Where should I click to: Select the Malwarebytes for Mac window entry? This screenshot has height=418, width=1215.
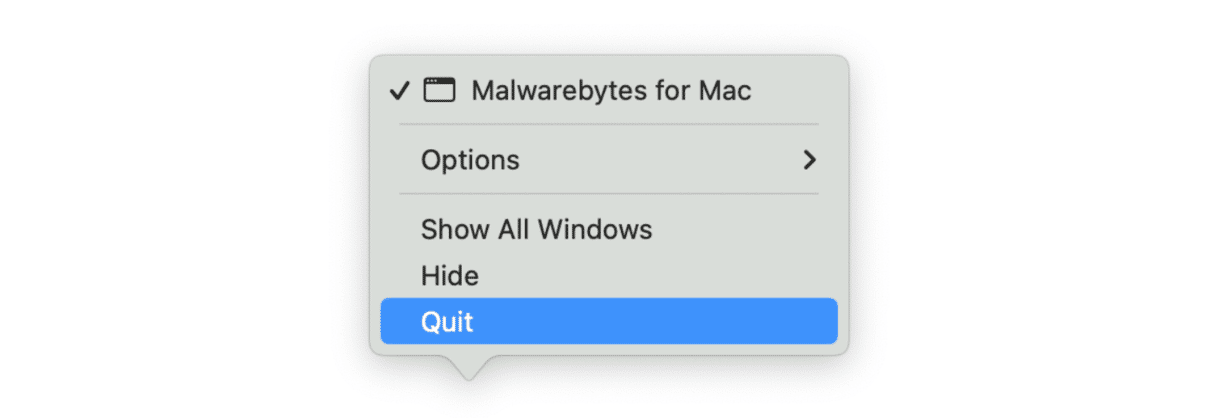tap(610, 91)
